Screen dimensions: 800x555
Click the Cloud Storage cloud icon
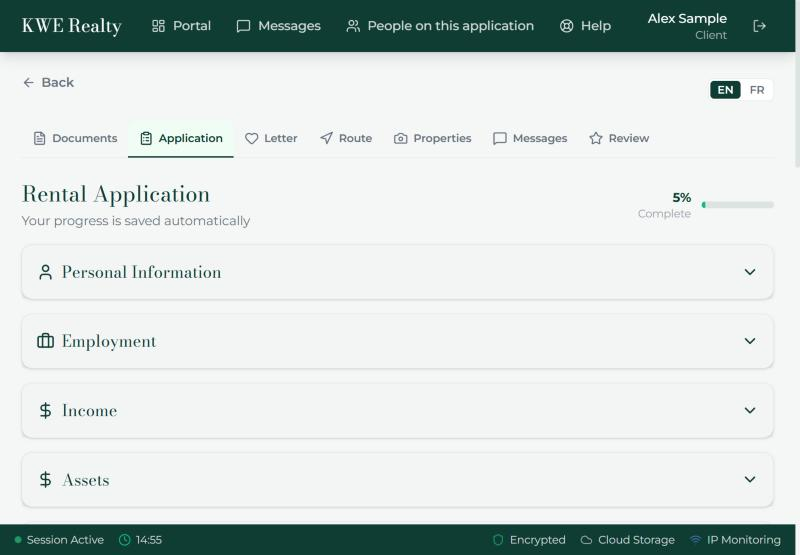tap(586, 540)
